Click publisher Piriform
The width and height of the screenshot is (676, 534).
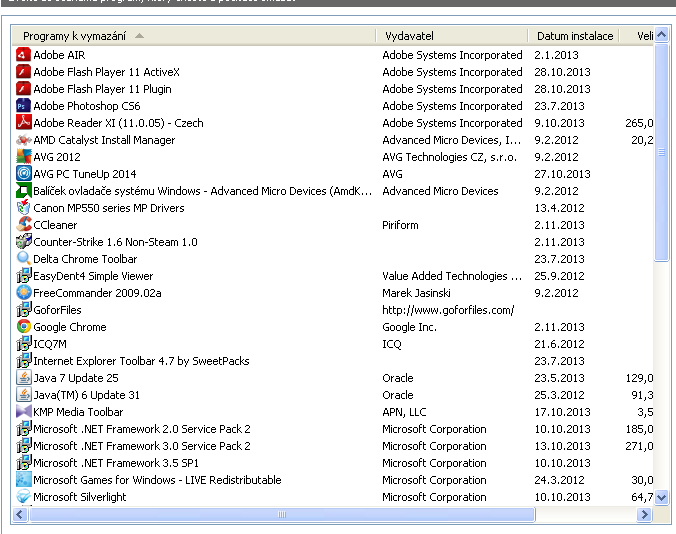tap(400, 225)
